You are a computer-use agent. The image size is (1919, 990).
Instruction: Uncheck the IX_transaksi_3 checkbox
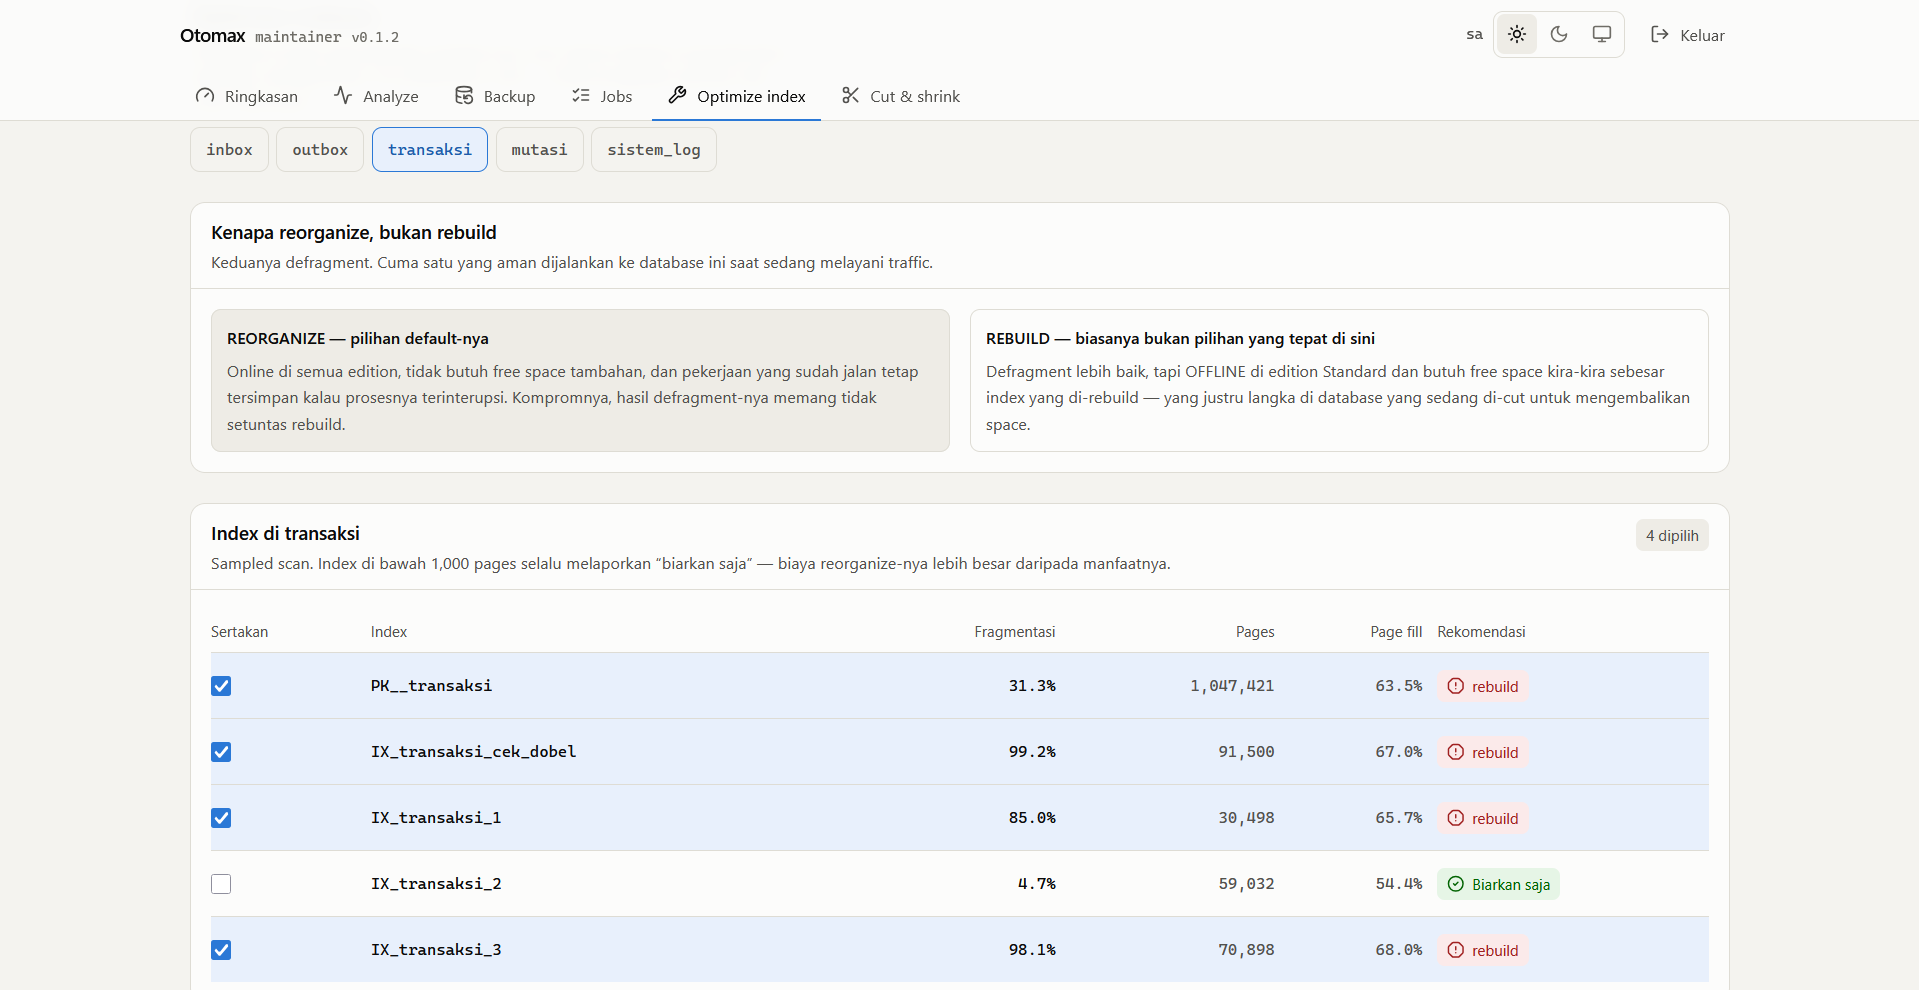221,950
